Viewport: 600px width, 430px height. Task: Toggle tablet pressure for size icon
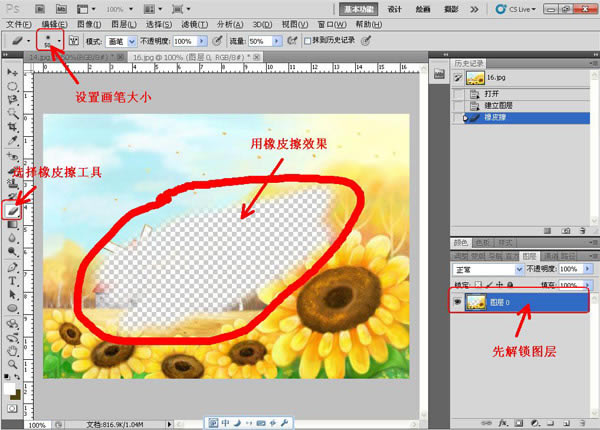[x=366, y=41]
